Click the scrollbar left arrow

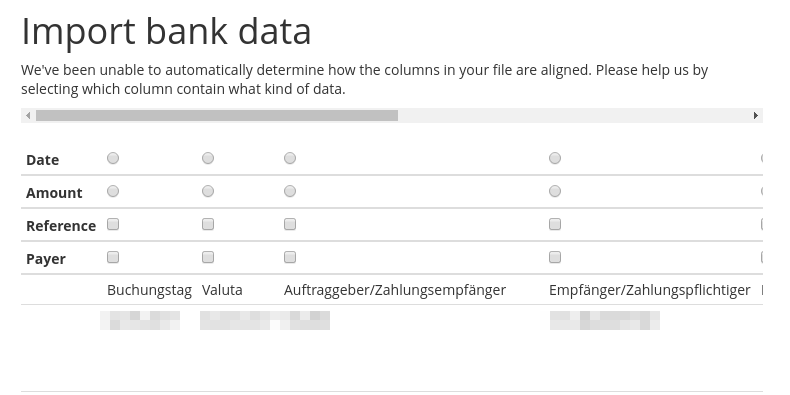pyautogui.click(x=28, y=115)
